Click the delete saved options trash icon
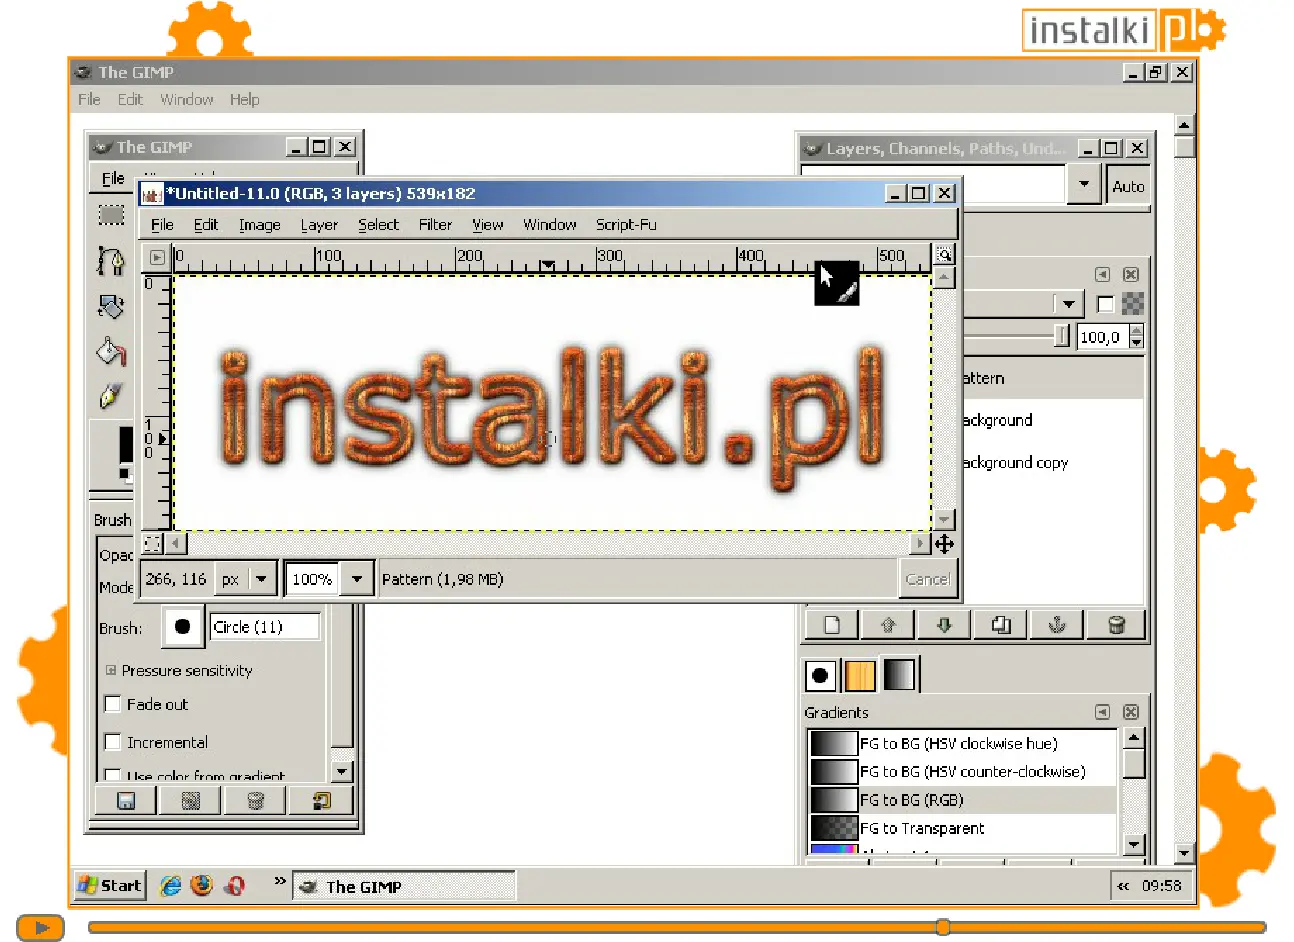This screenshot has width=1294, height=942. tap(256, 801)
